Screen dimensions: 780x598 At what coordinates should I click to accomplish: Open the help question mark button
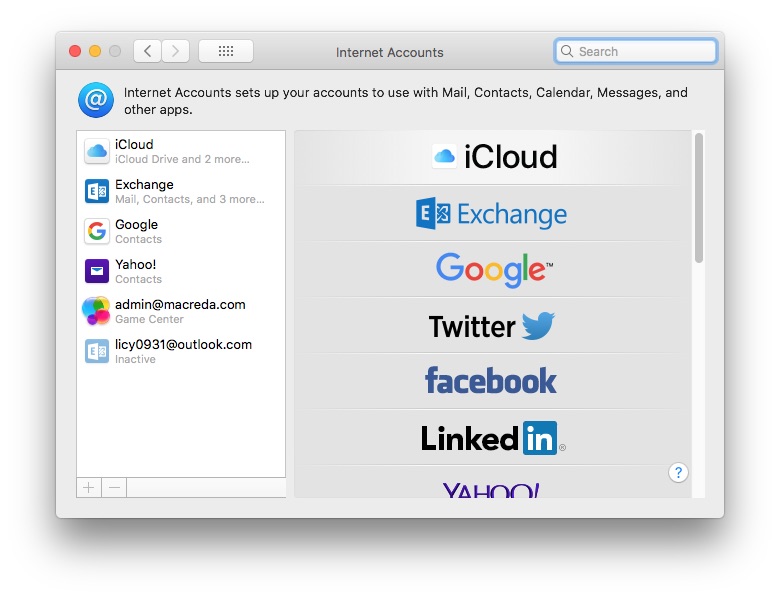pyautogui.click(x=678, y=473)
